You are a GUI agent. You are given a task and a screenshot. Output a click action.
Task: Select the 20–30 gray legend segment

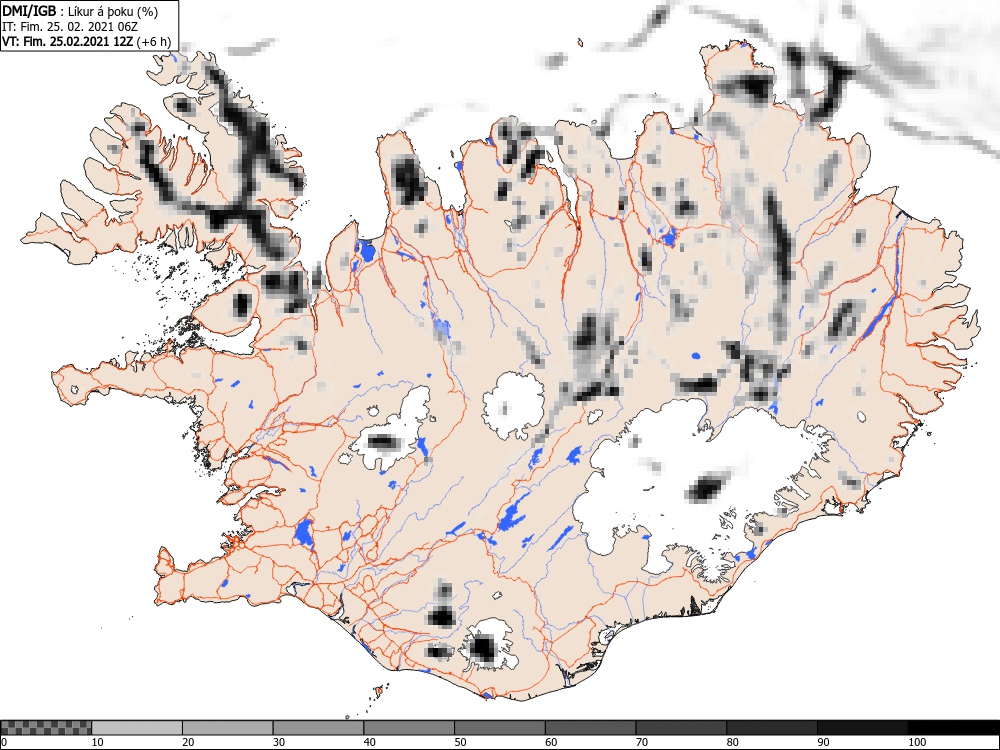coord(228,728)
